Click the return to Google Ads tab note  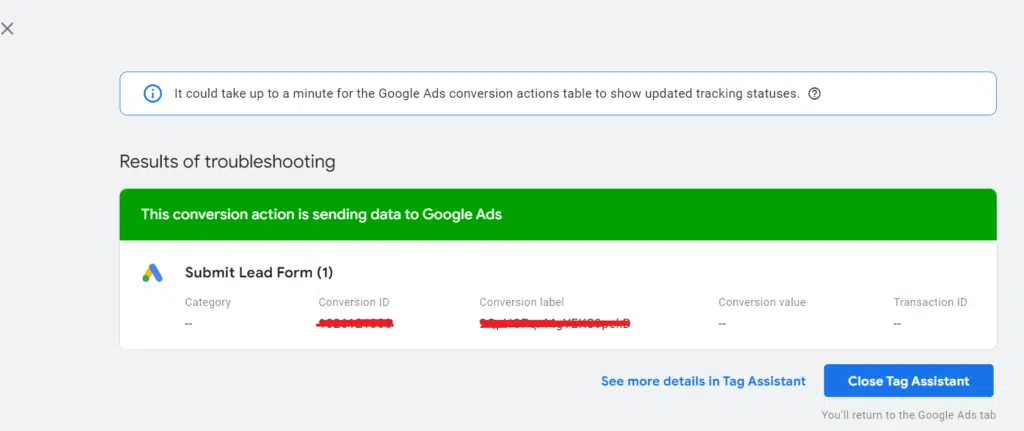(x=908, y=414)
